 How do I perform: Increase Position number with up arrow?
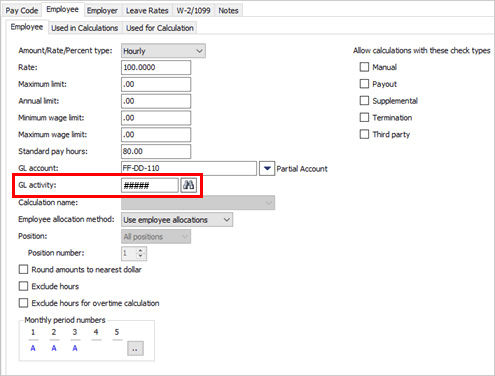coord(141,250)
